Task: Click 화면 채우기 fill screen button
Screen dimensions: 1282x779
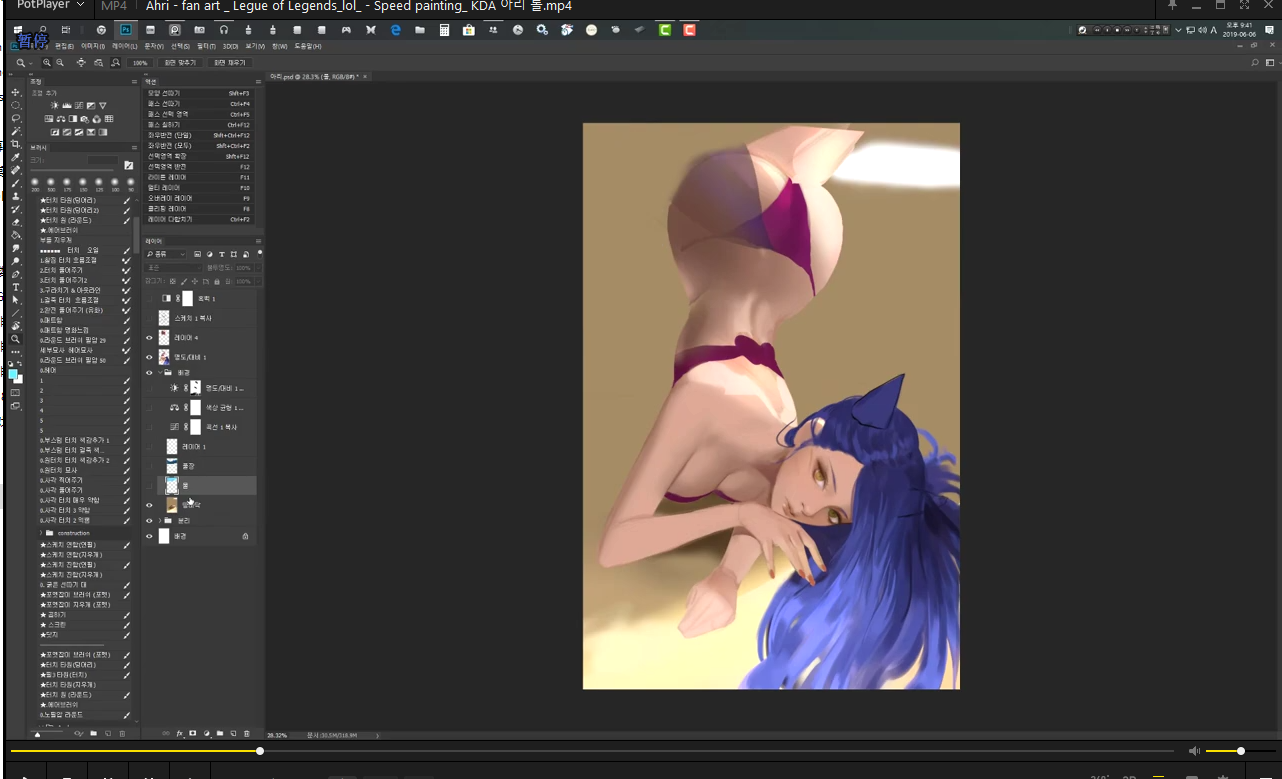Action: tap(229, 63)
